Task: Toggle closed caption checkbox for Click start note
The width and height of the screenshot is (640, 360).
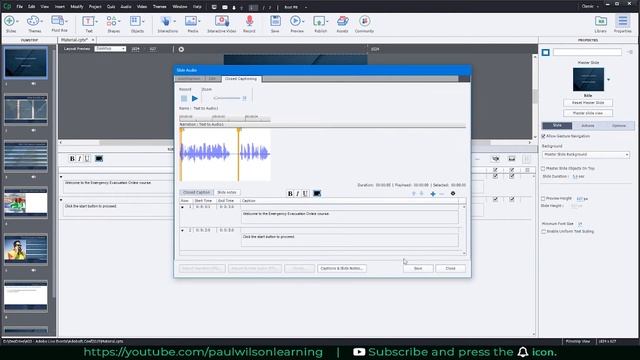Action: (511, 199)
